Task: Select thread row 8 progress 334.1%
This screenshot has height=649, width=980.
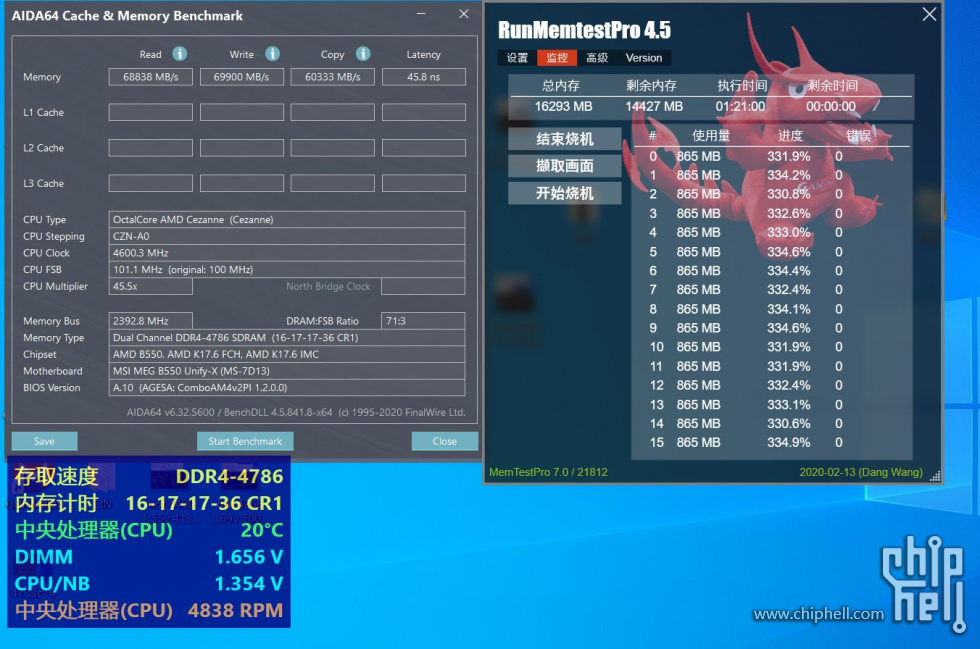Action: pyautogui.click(x=789, y=309)
